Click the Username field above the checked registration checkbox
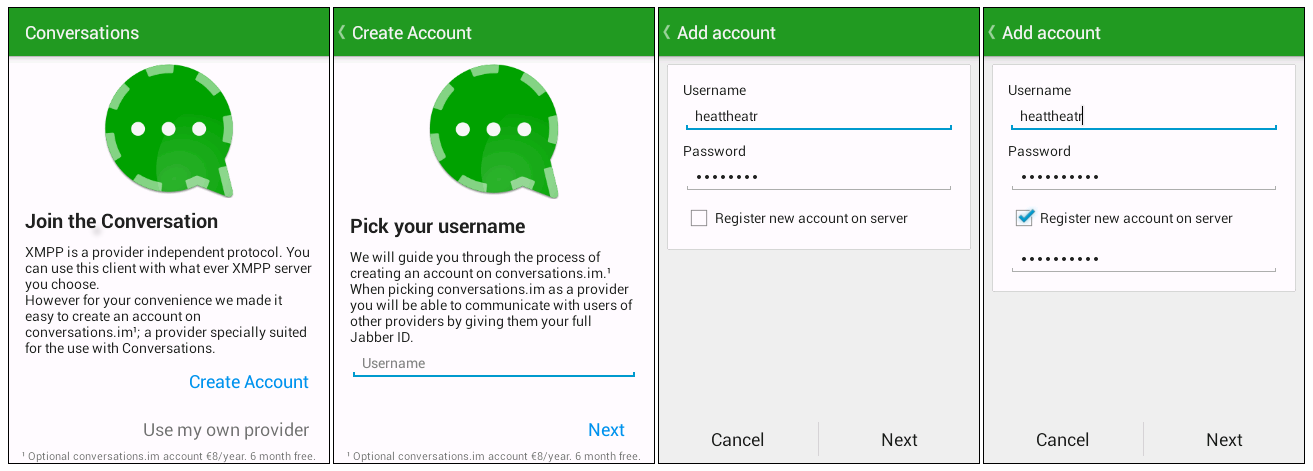This screenshot has width=1313, height=471. (x=1143, y=117)
